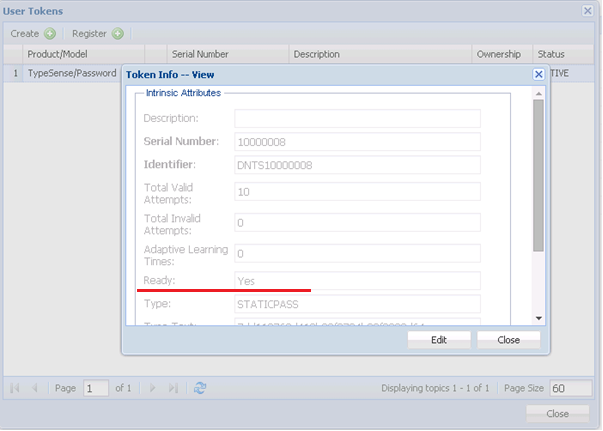Sort by Product/Model column header
The image size is (603, 431).
pos(60,54)
